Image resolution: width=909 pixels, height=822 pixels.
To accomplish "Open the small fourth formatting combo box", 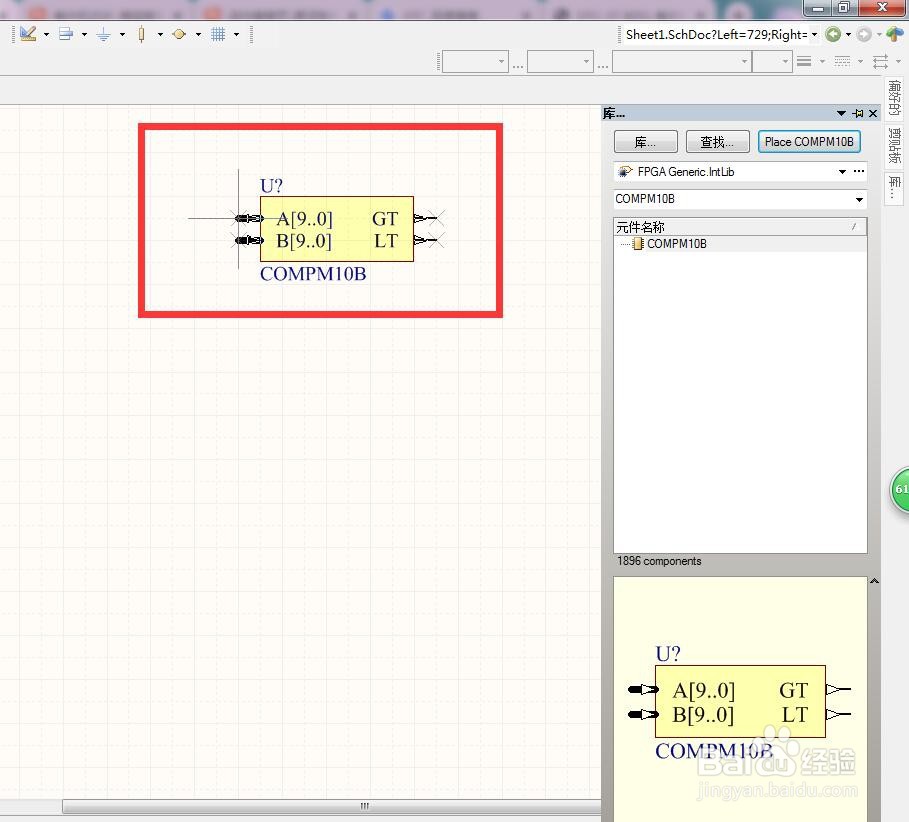I will pos(772,61).
